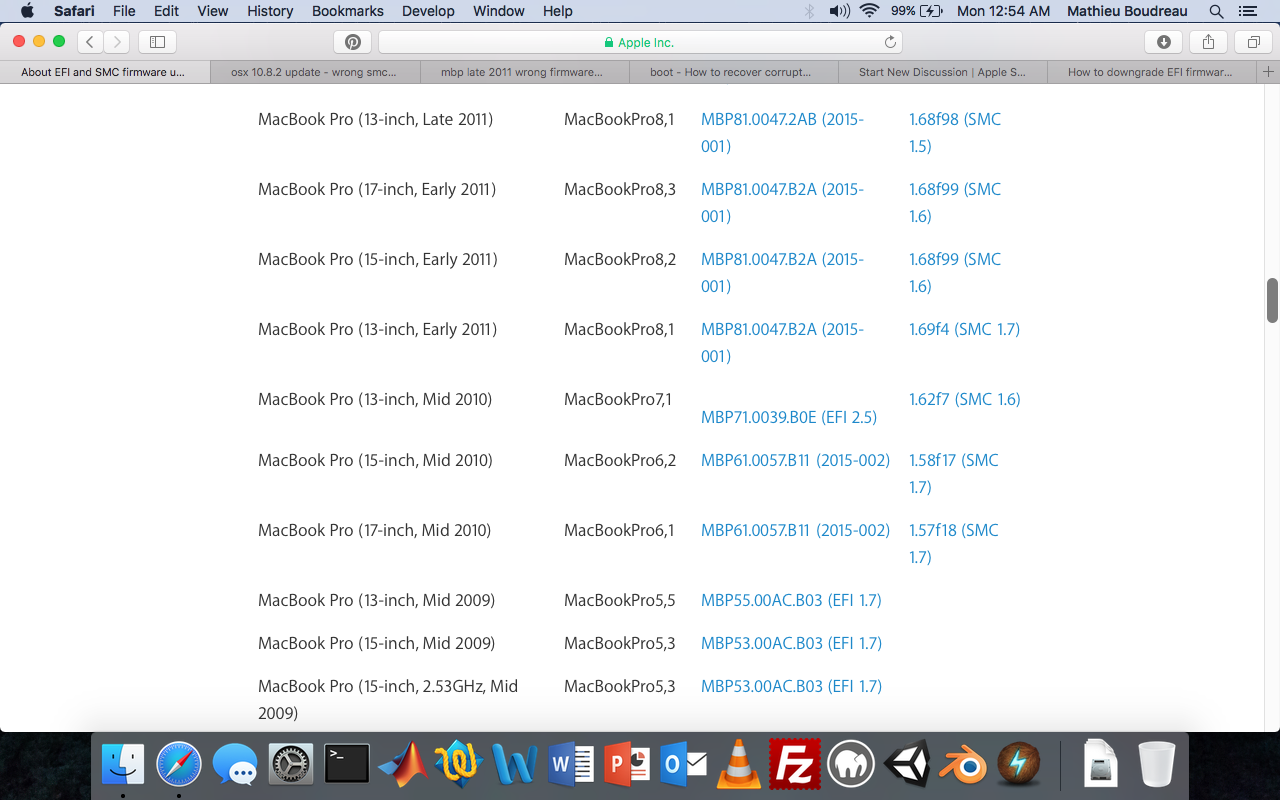Open Notification Center from the menu bar

[1247, 11]
